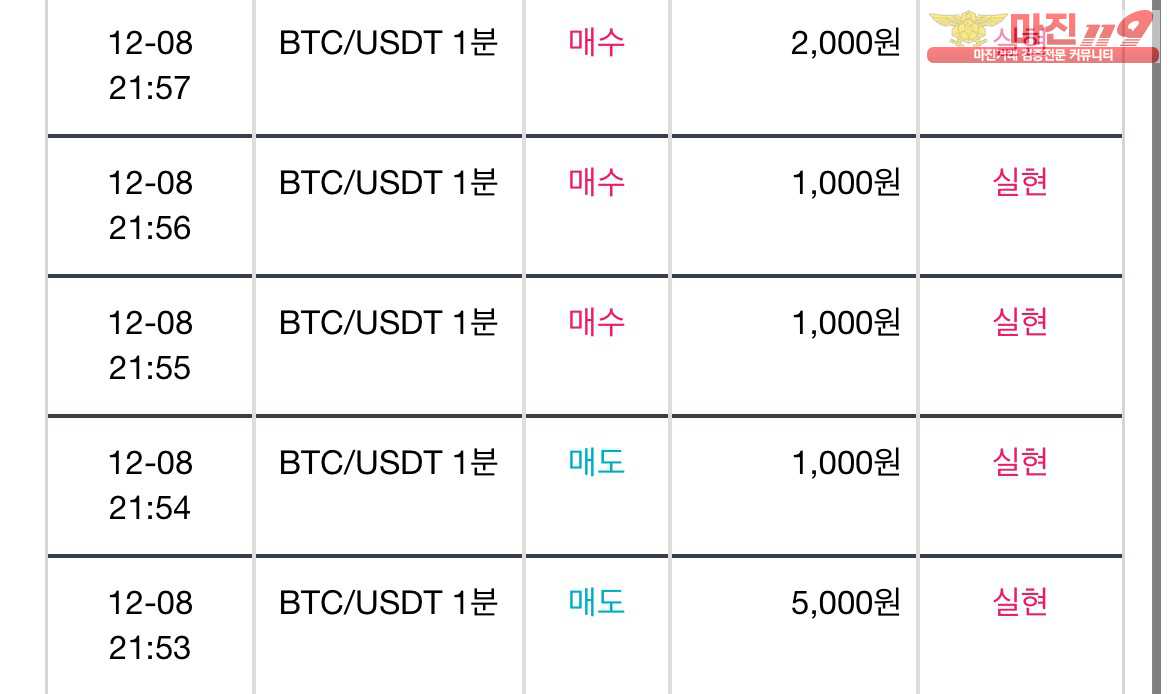Click BTC/USDT 1분 in the 21:53 row
The width and height of the screenshot is (1170, 694).
tap(388, 602)
